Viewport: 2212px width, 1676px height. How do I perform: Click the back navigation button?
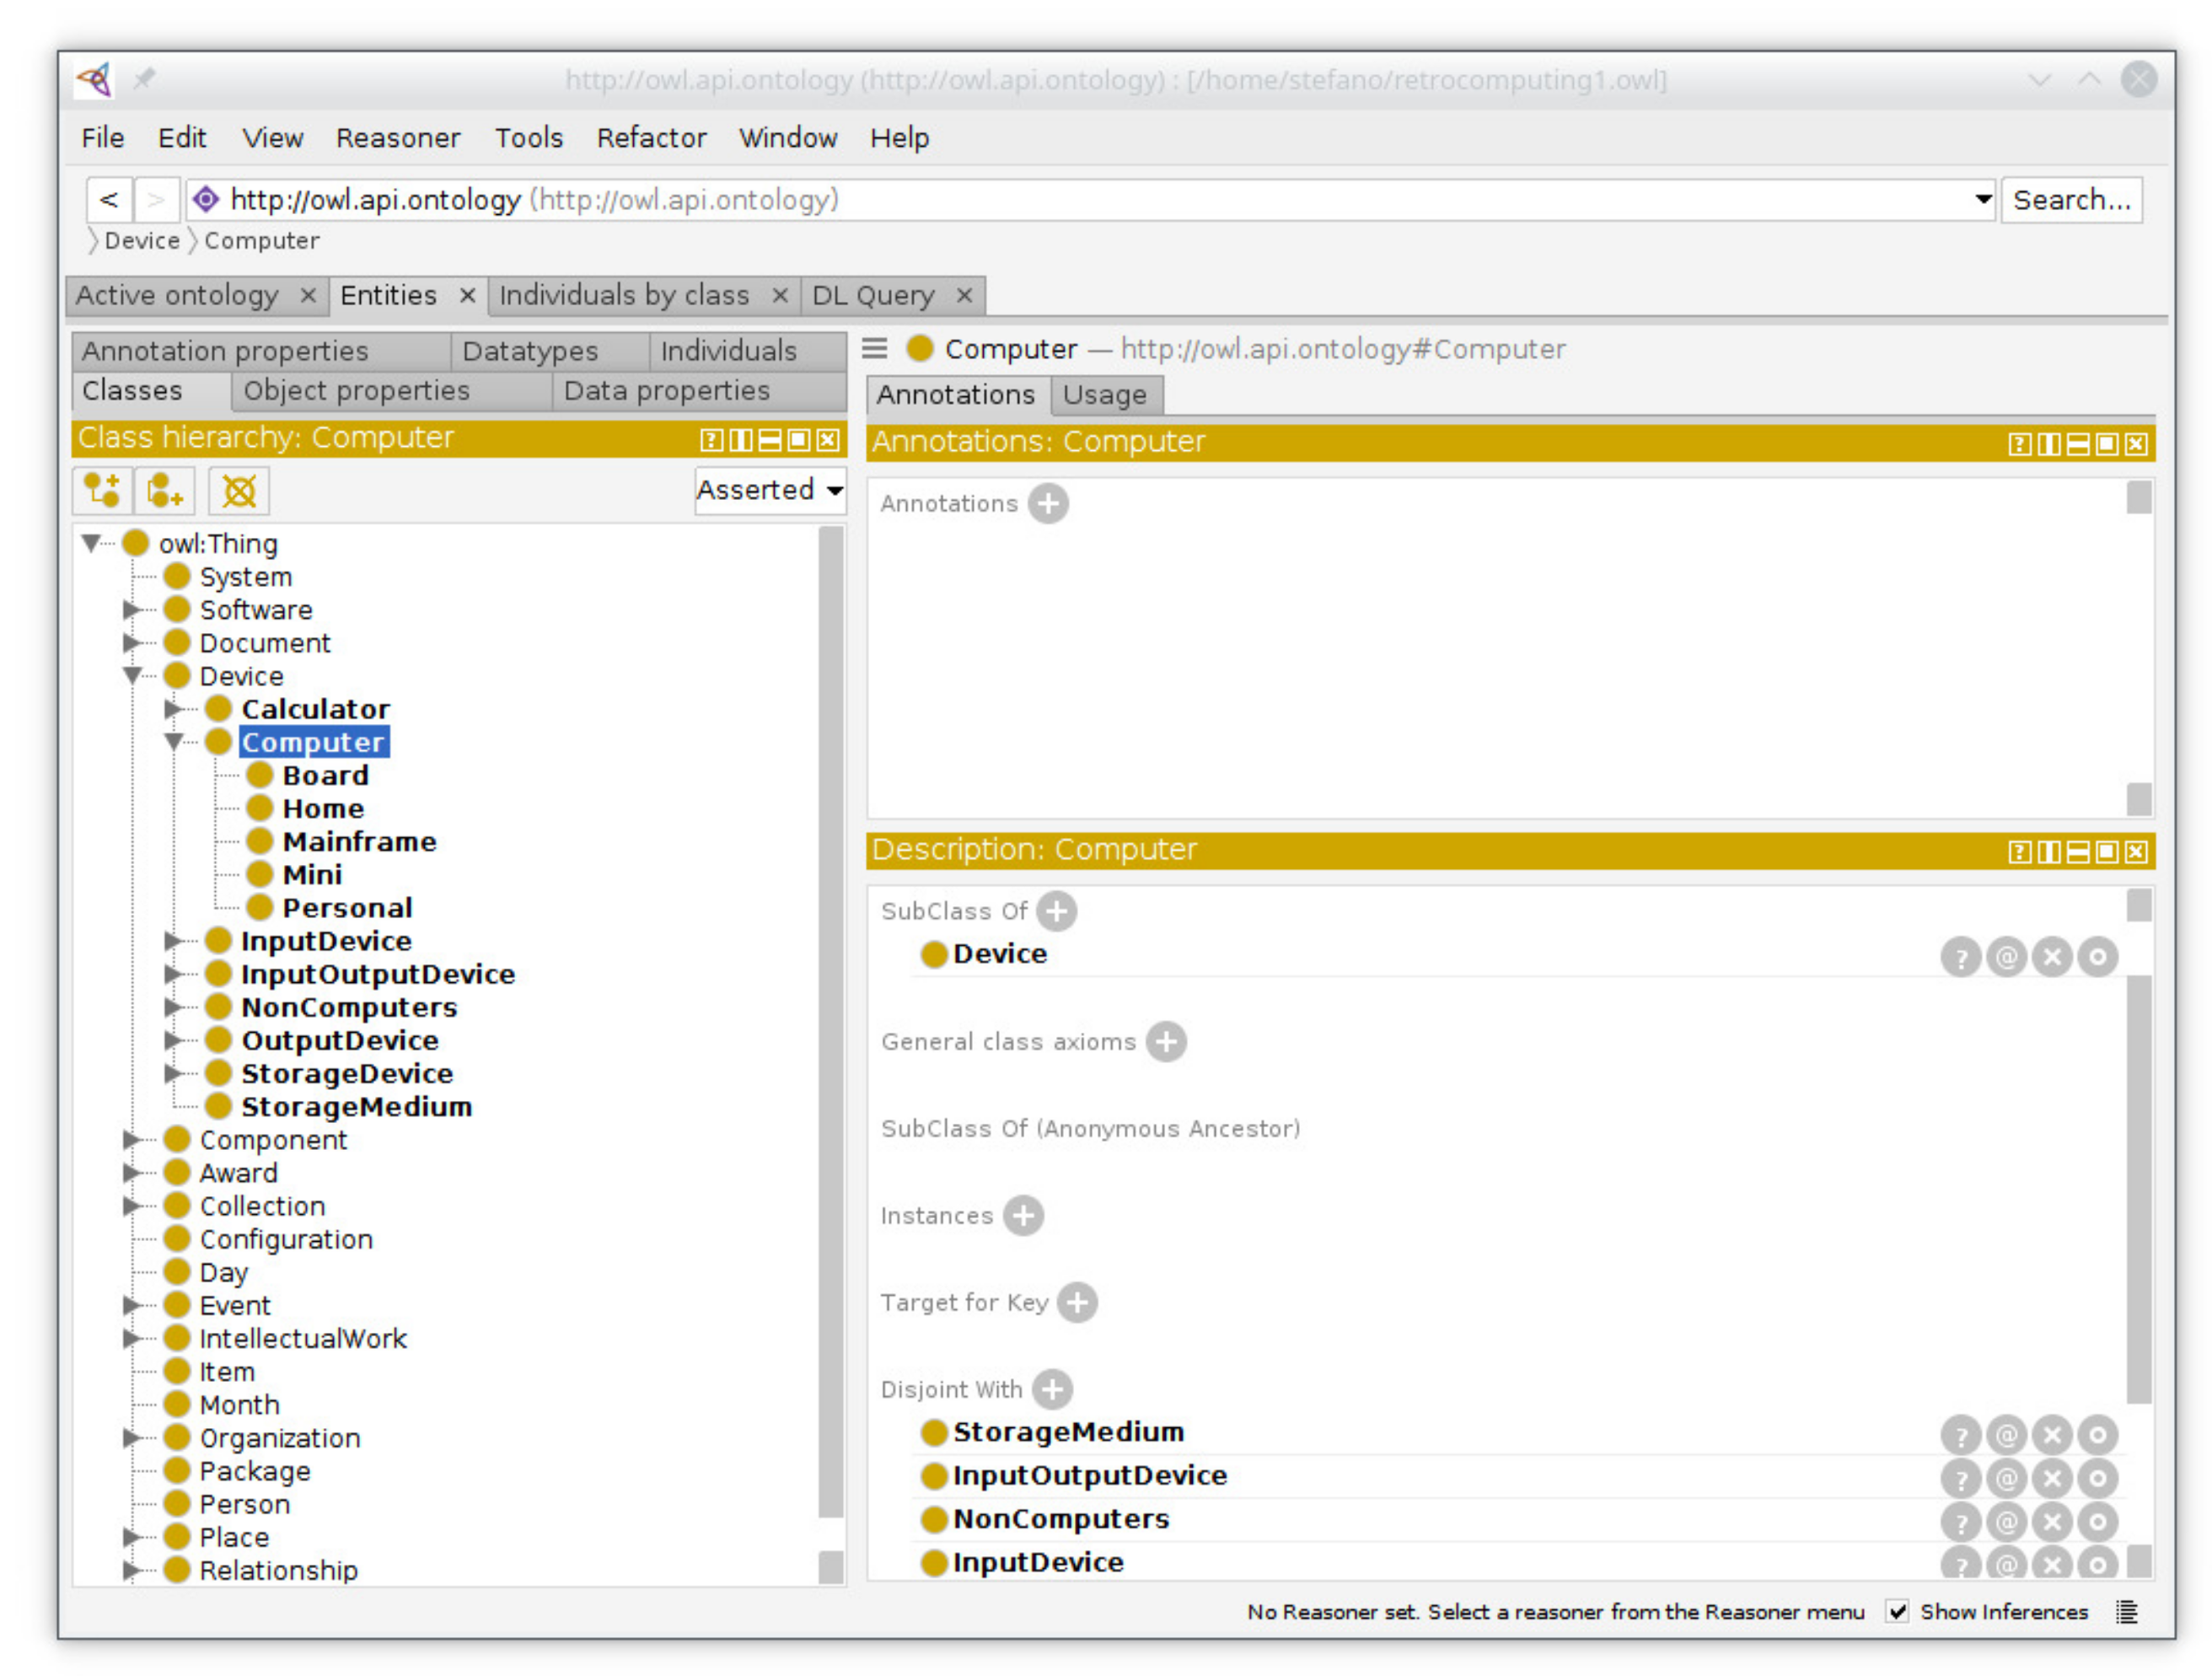(x=109, y=200)
